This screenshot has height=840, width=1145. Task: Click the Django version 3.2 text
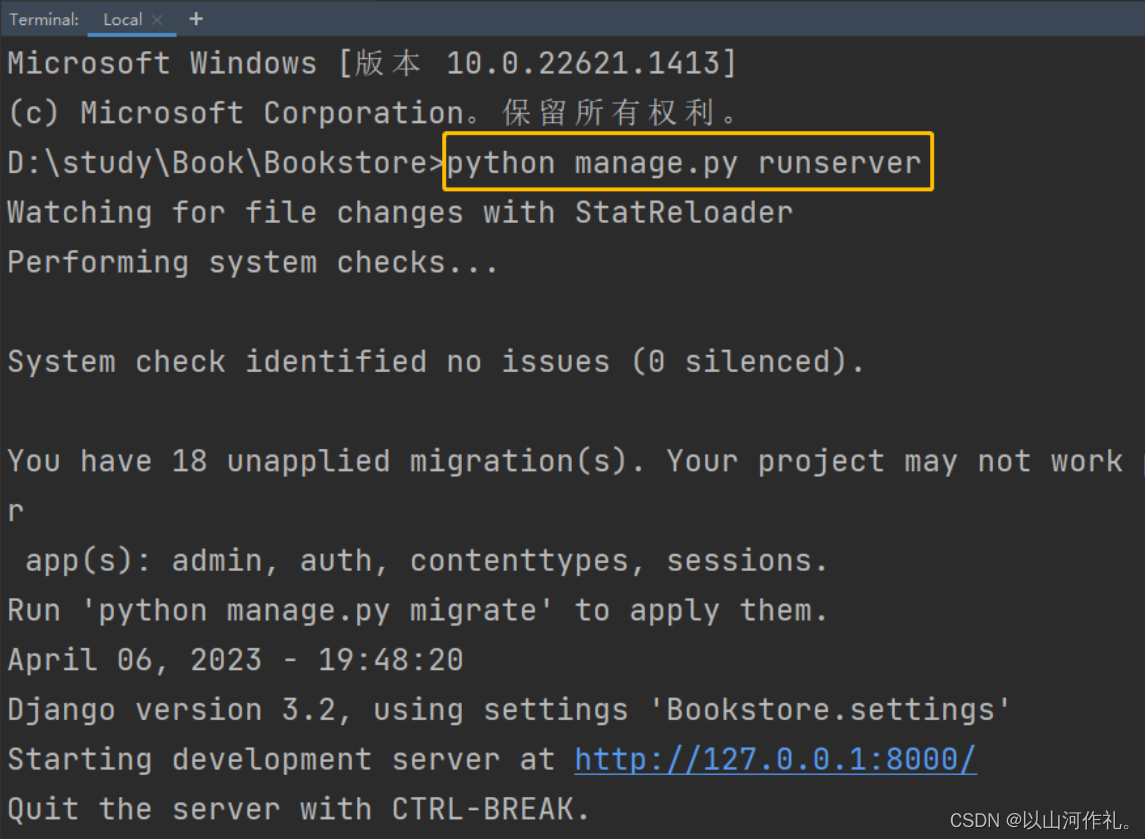click(x=171, y=710)
